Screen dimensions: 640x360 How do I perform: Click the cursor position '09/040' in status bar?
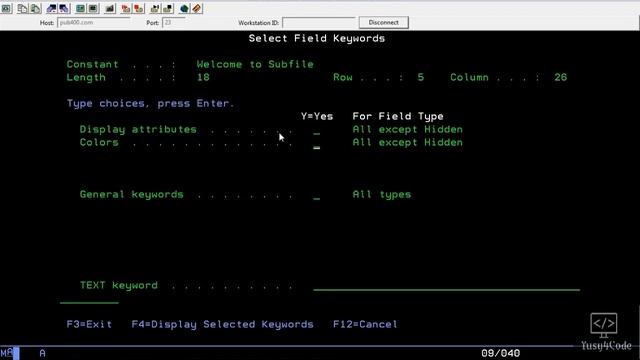pyautogui.click(x=500, y=353)
